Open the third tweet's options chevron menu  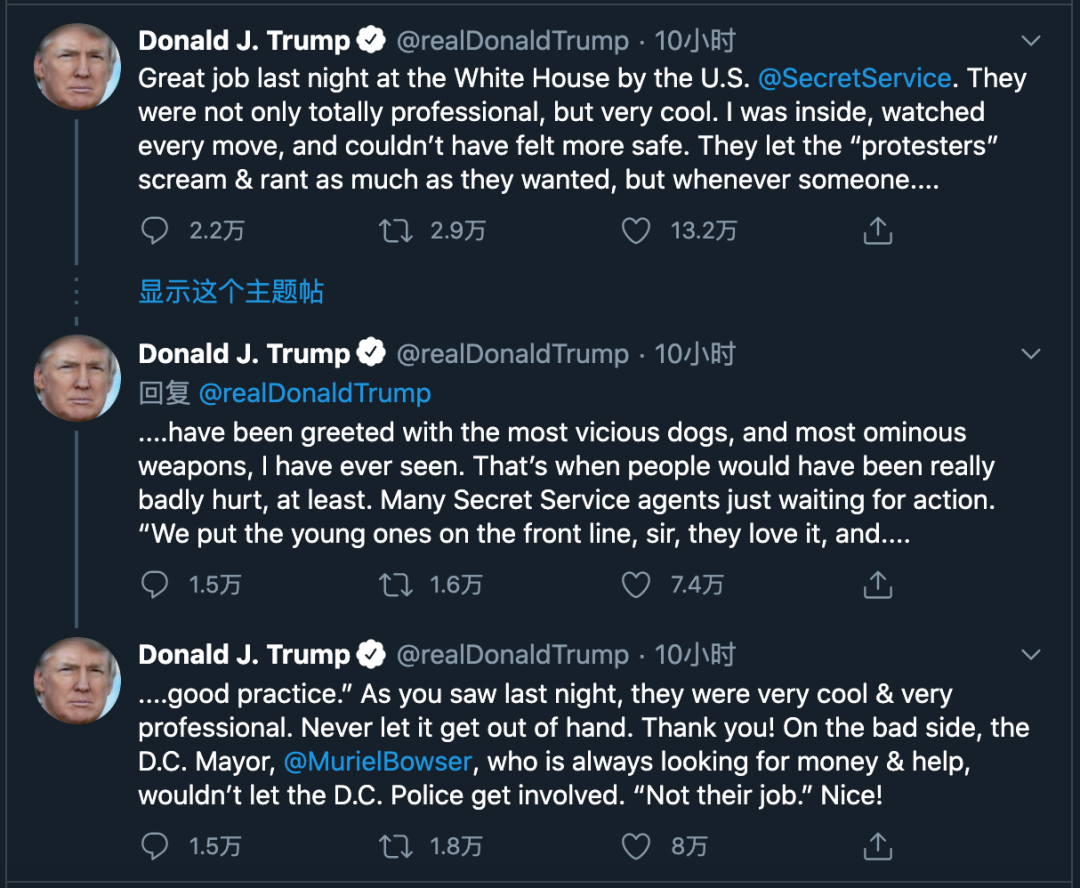[x=1030, y=654]
